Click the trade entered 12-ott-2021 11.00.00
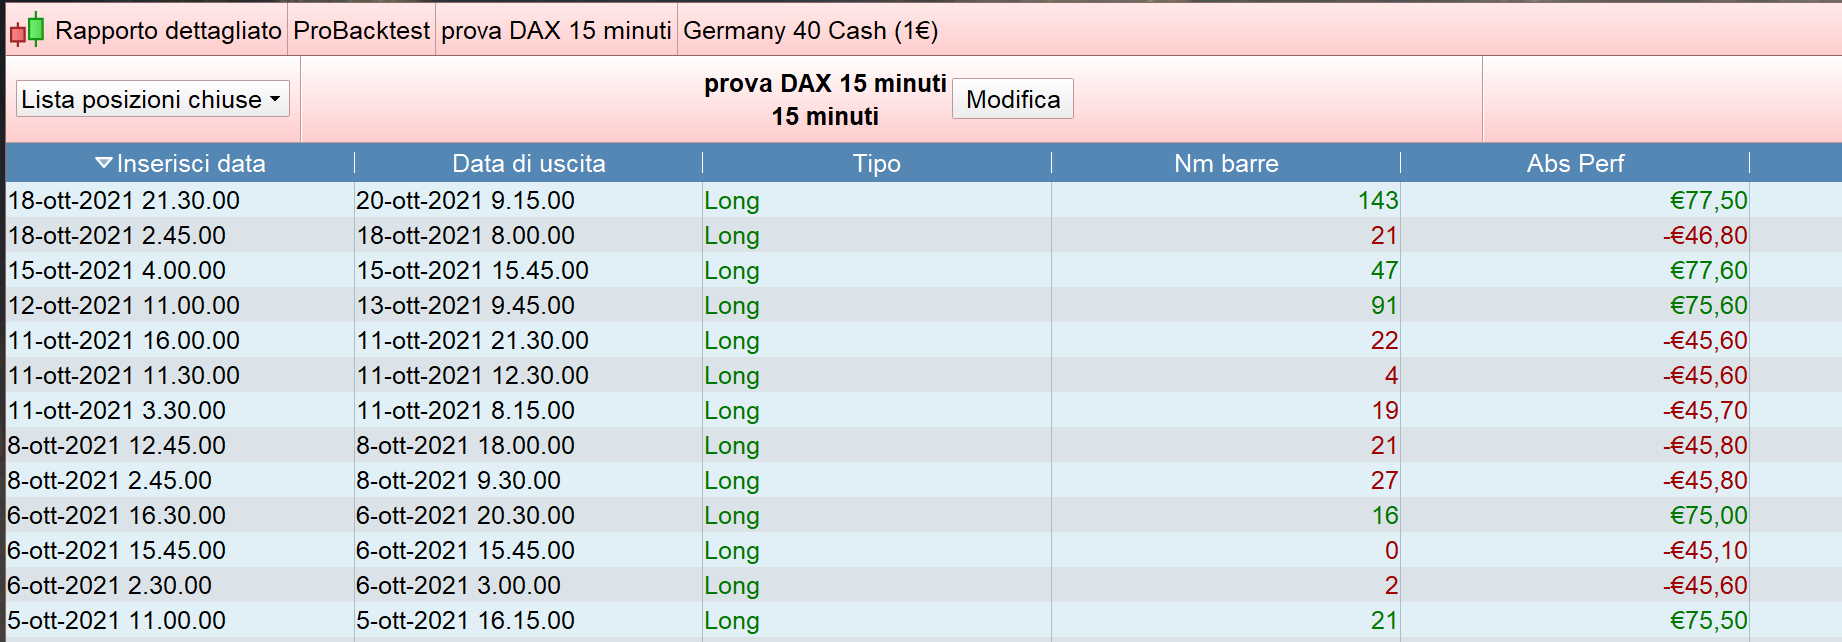 click(124, 305)
